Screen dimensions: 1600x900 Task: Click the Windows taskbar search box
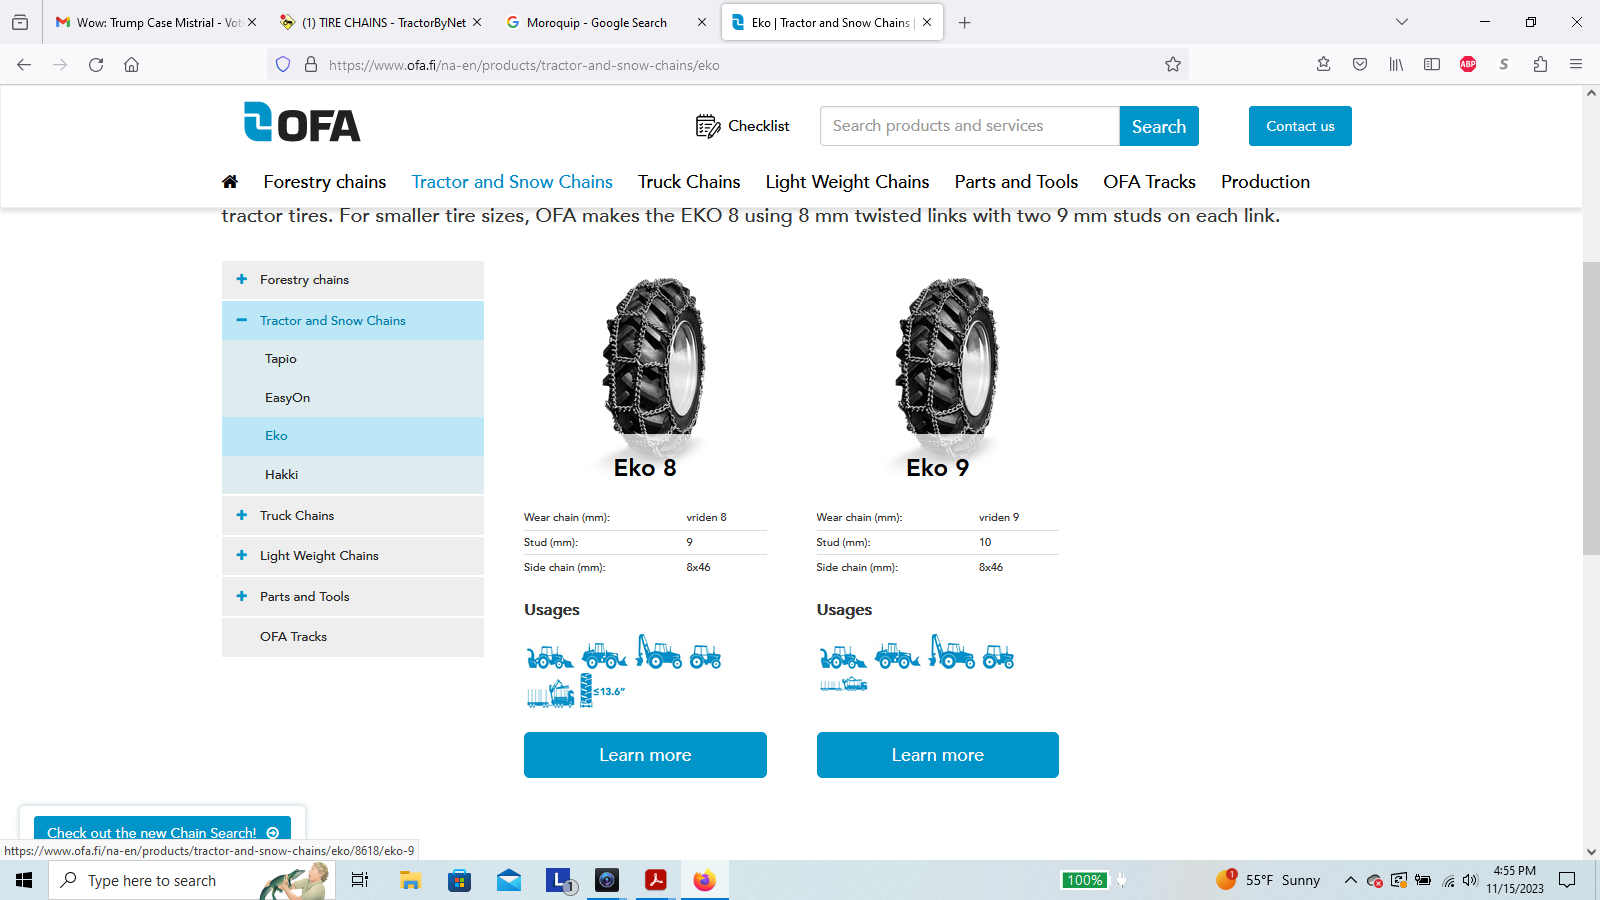[192, 880]
